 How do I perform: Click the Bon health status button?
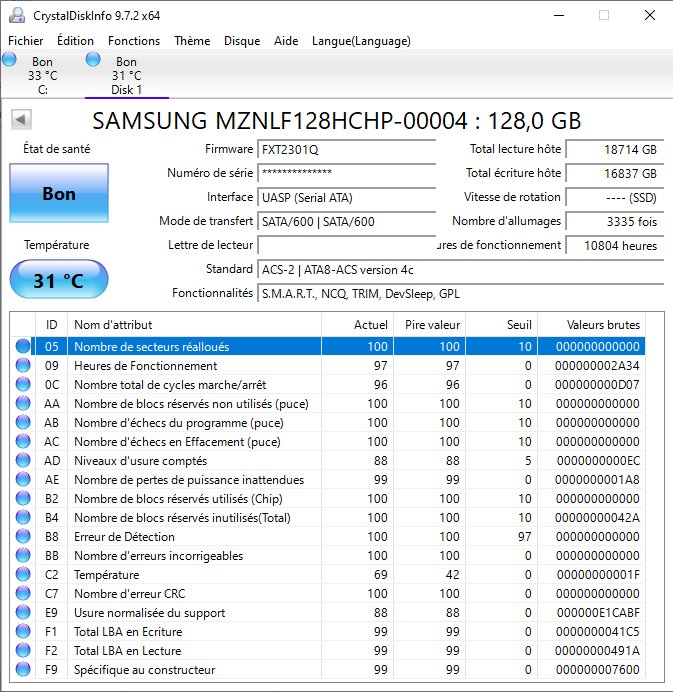tap(59, 193)
